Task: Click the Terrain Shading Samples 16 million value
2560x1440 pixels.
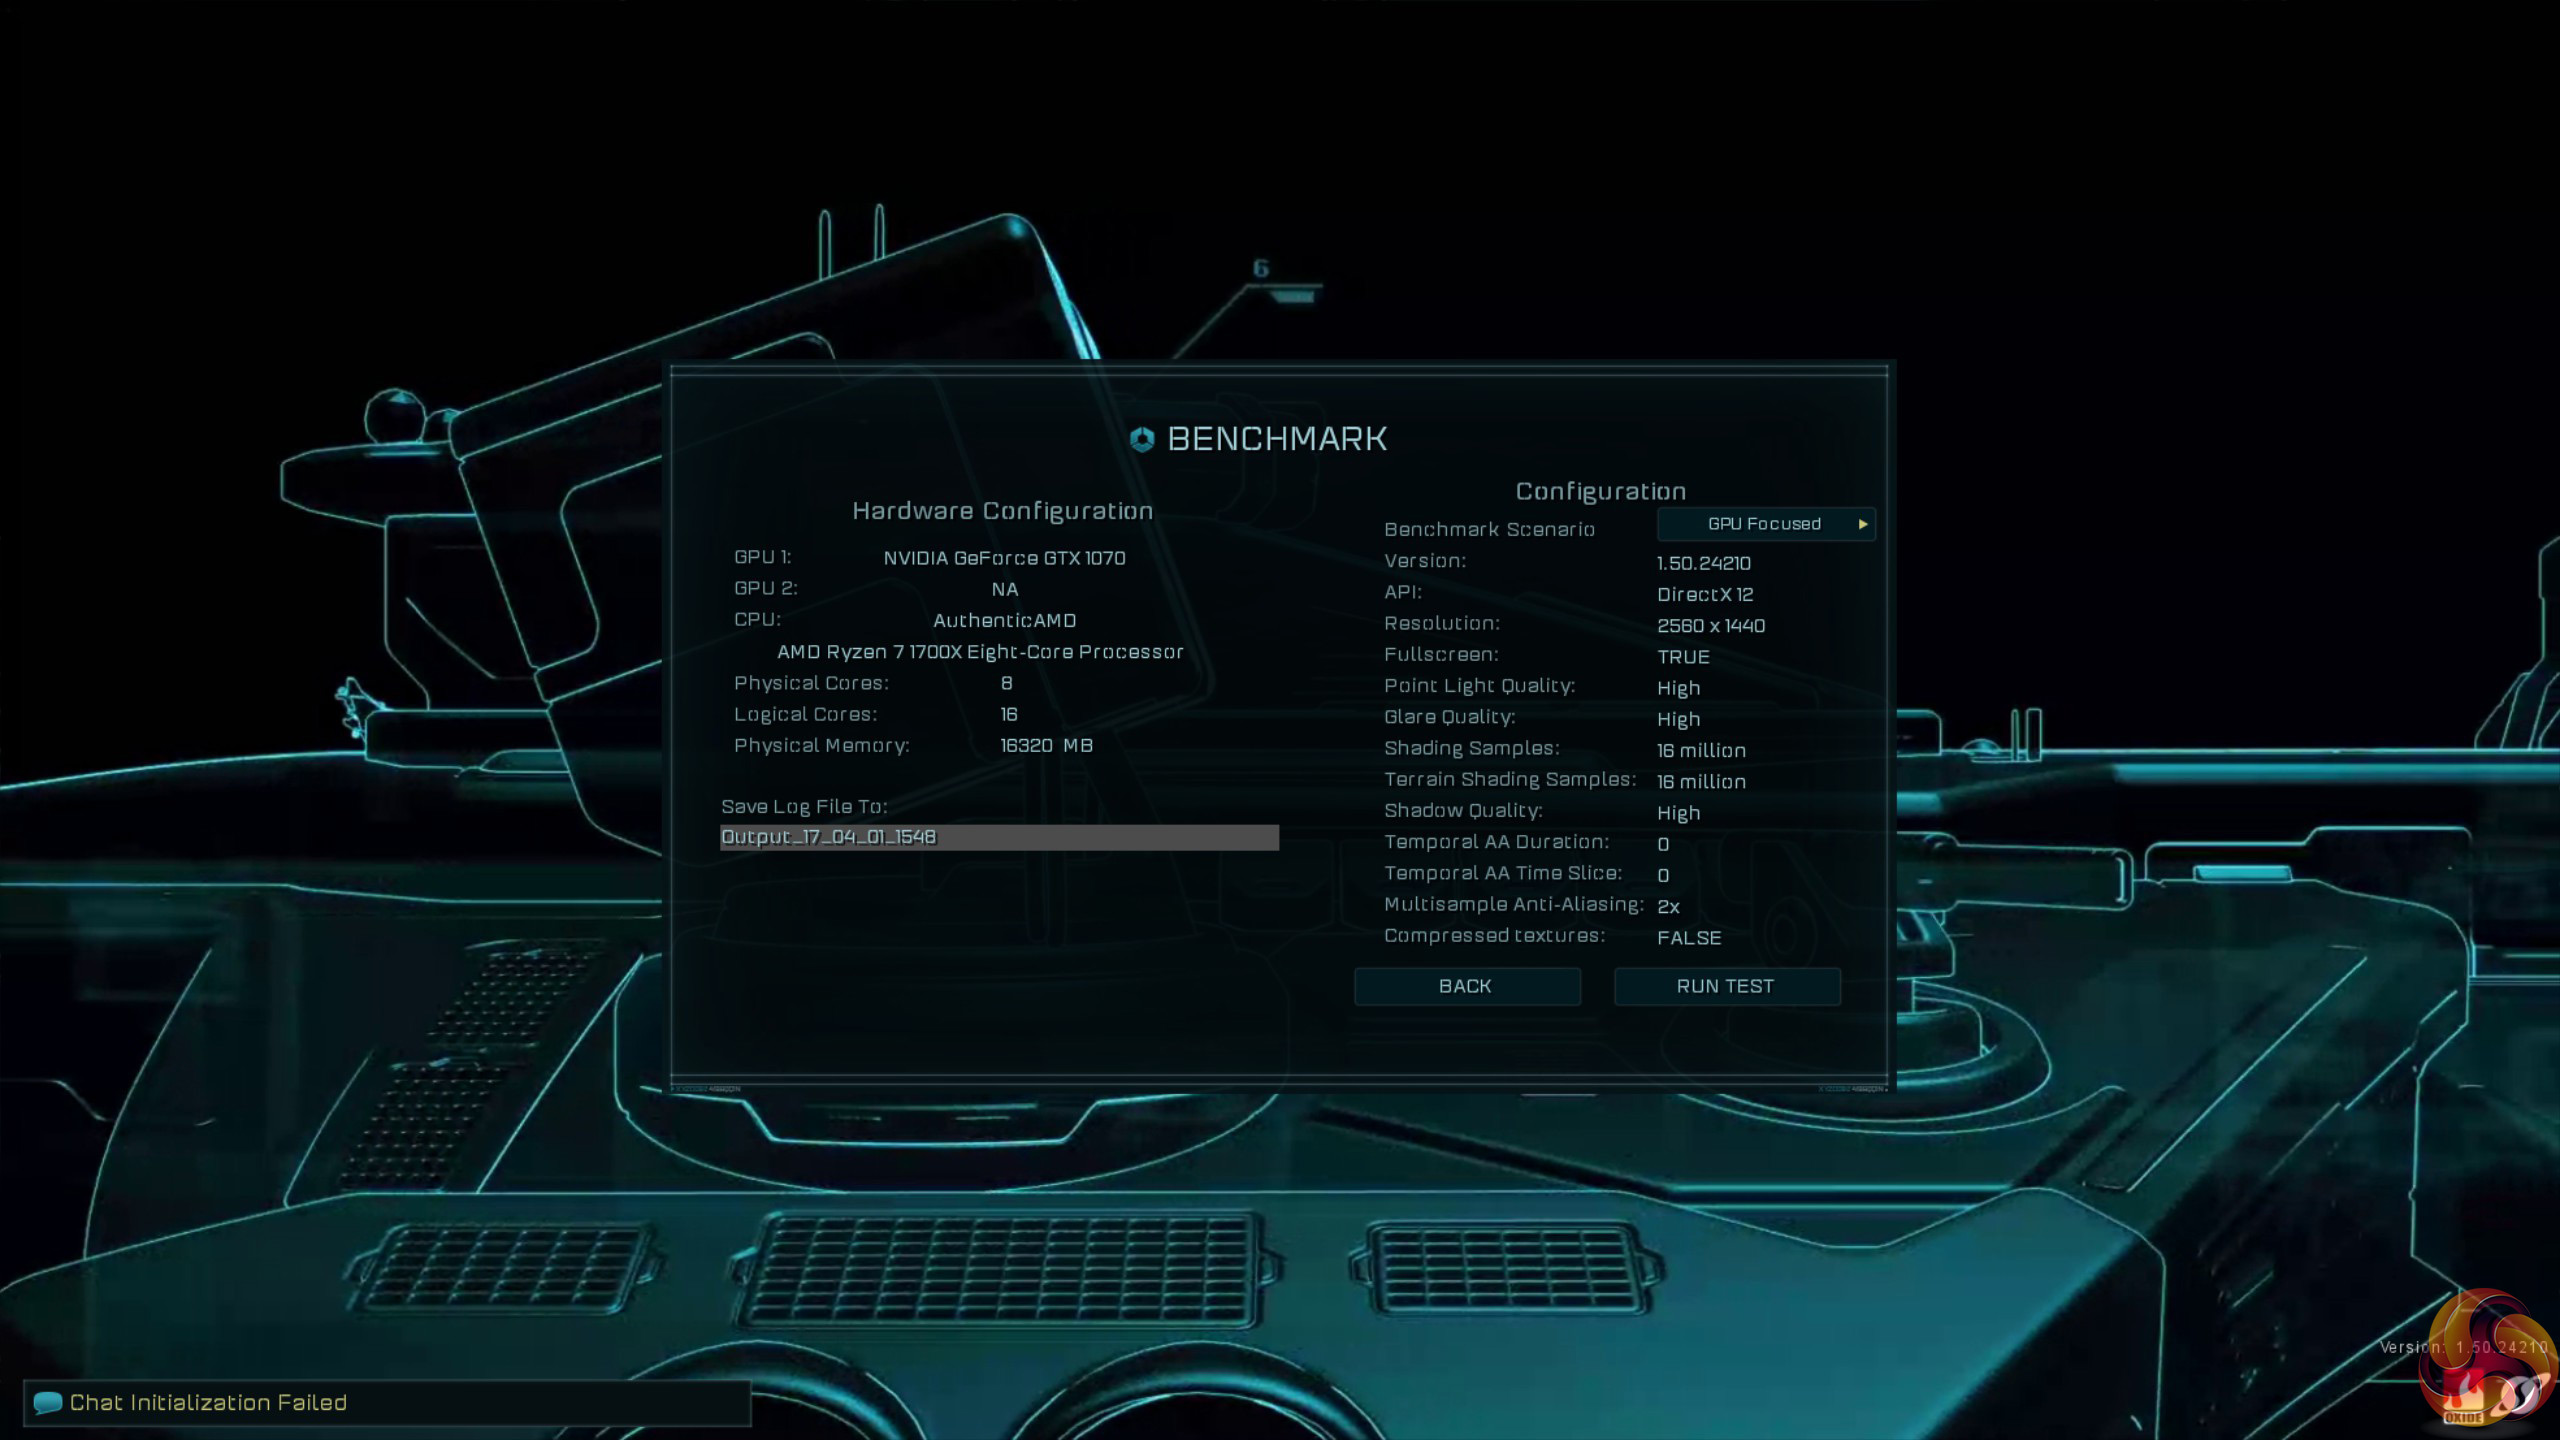Action: [1701, 782]
